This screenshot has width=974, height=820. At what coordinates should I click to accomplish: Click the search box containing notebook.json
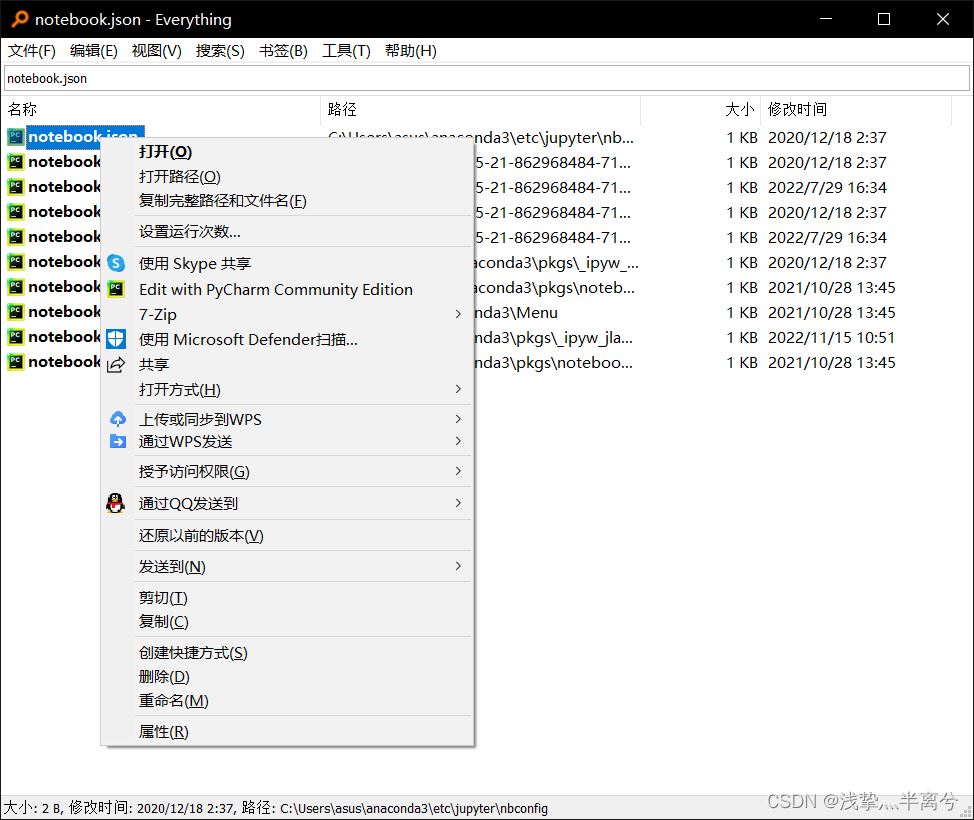click(487, 79)
